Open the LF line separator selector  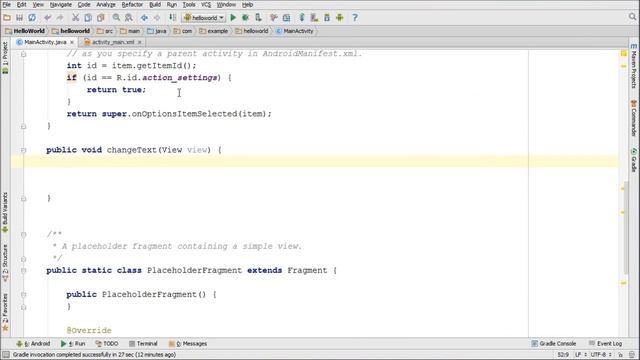[581, 355]
